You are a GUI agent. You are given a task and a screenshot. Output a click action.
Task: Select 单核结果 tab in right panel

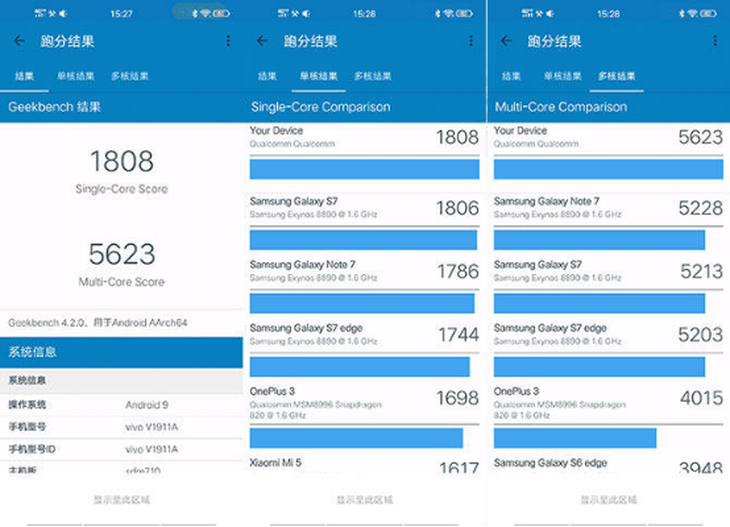[562, 76]
